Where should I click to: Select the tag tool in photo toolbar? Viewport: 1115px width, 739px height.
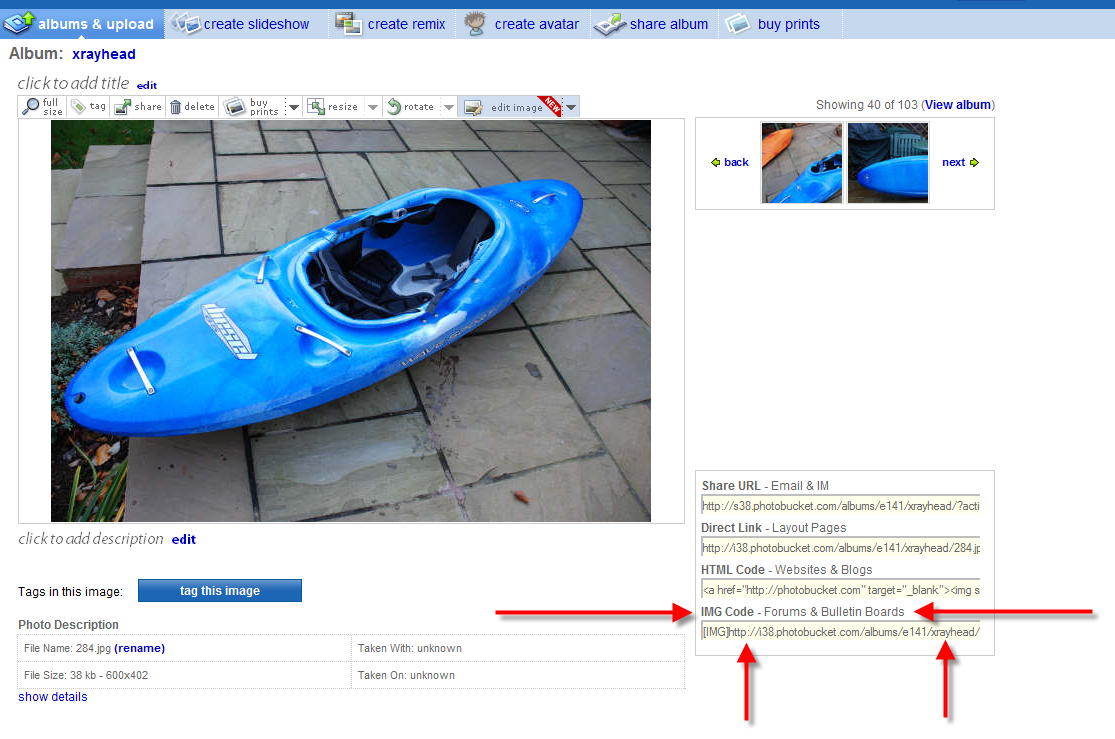78,107
